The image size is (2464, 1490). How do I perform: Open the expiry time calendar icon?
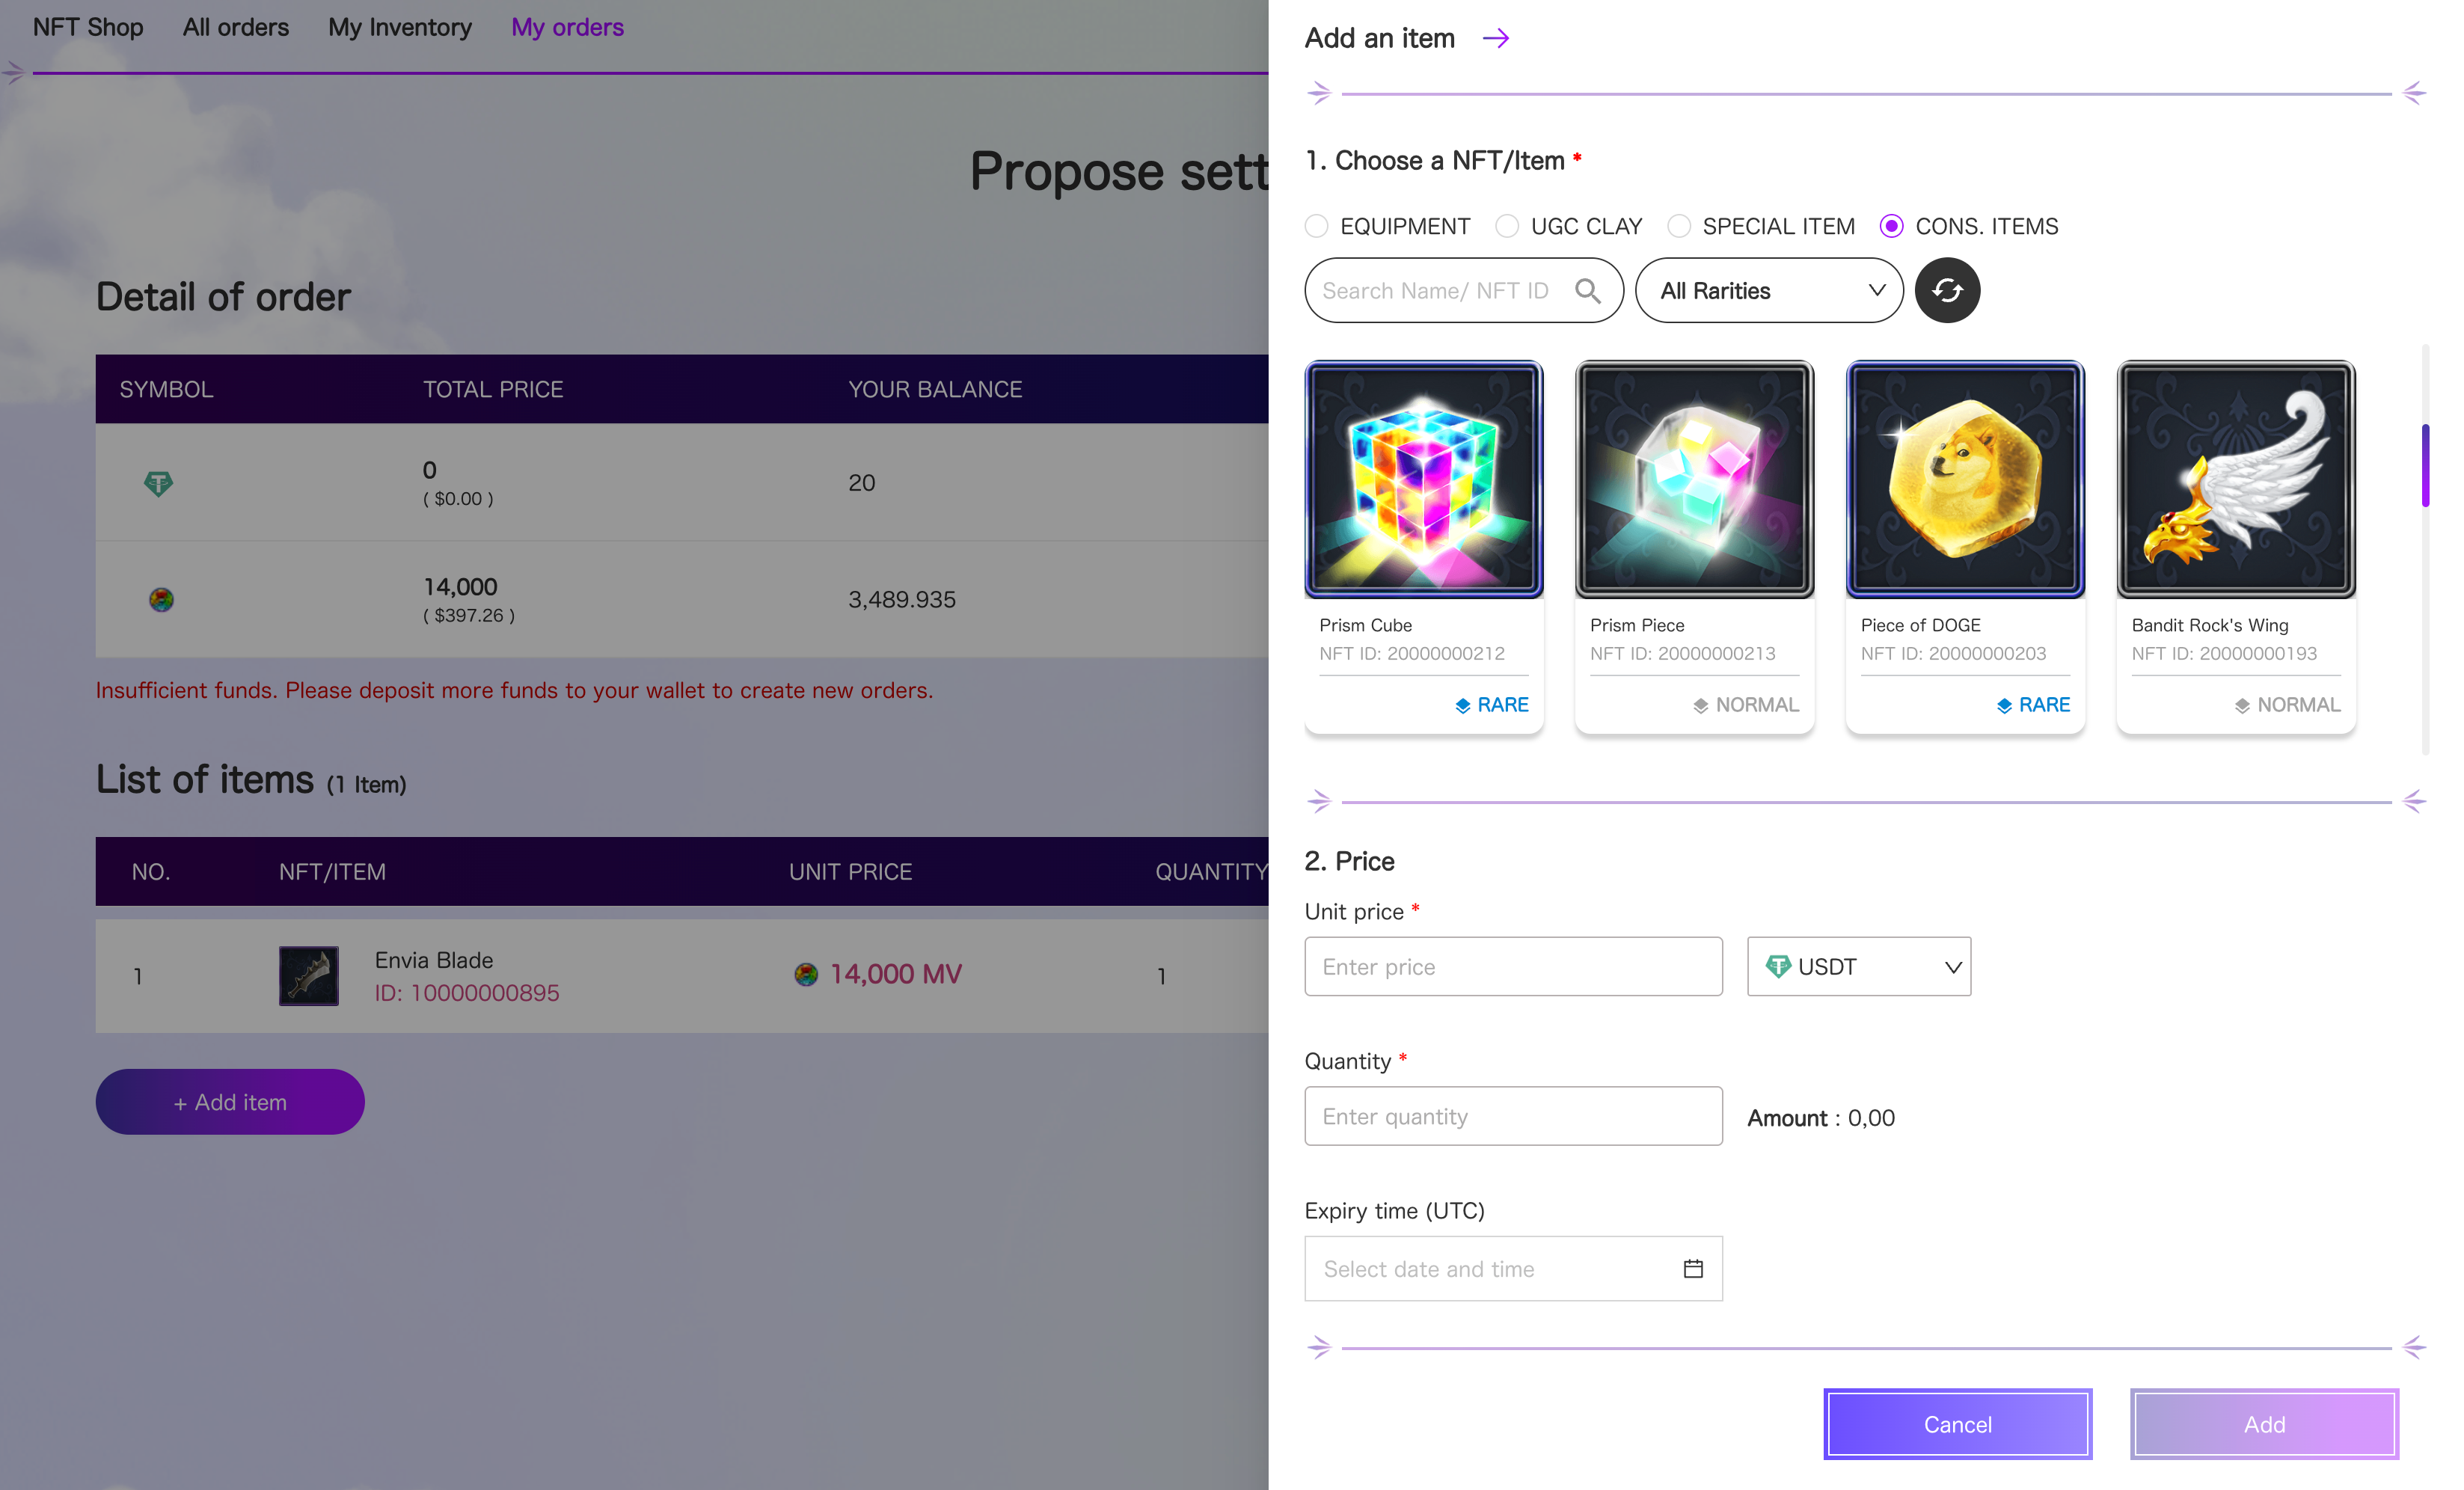[x=1692, y=1268]
